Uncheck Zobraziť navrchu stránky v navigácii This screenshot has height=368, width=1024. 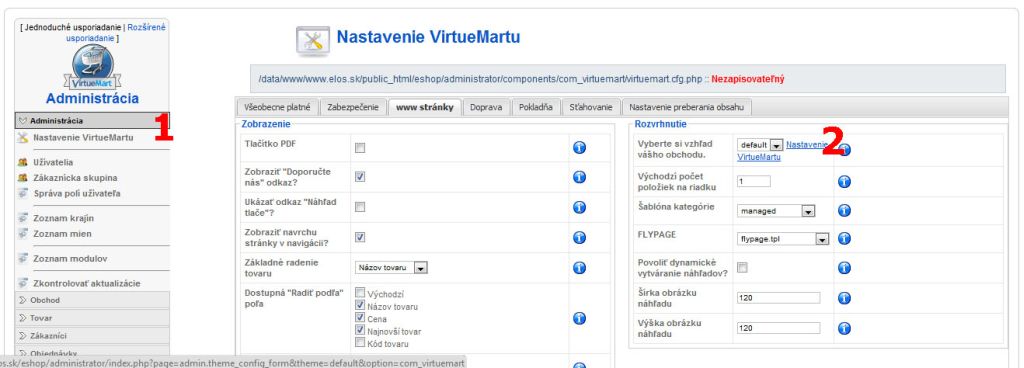(x=360, y=237)
